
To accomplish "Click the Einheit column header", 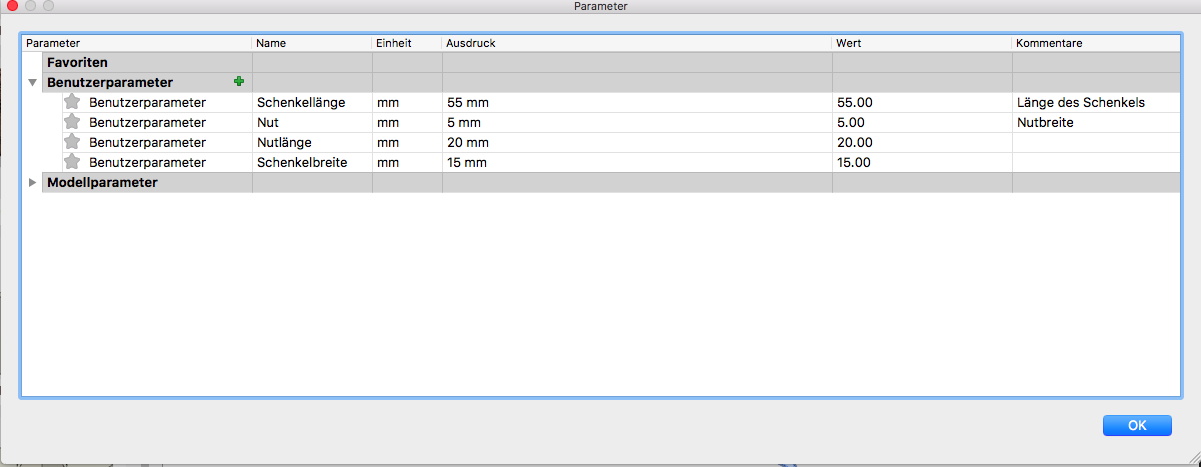I will coord(407,44).
